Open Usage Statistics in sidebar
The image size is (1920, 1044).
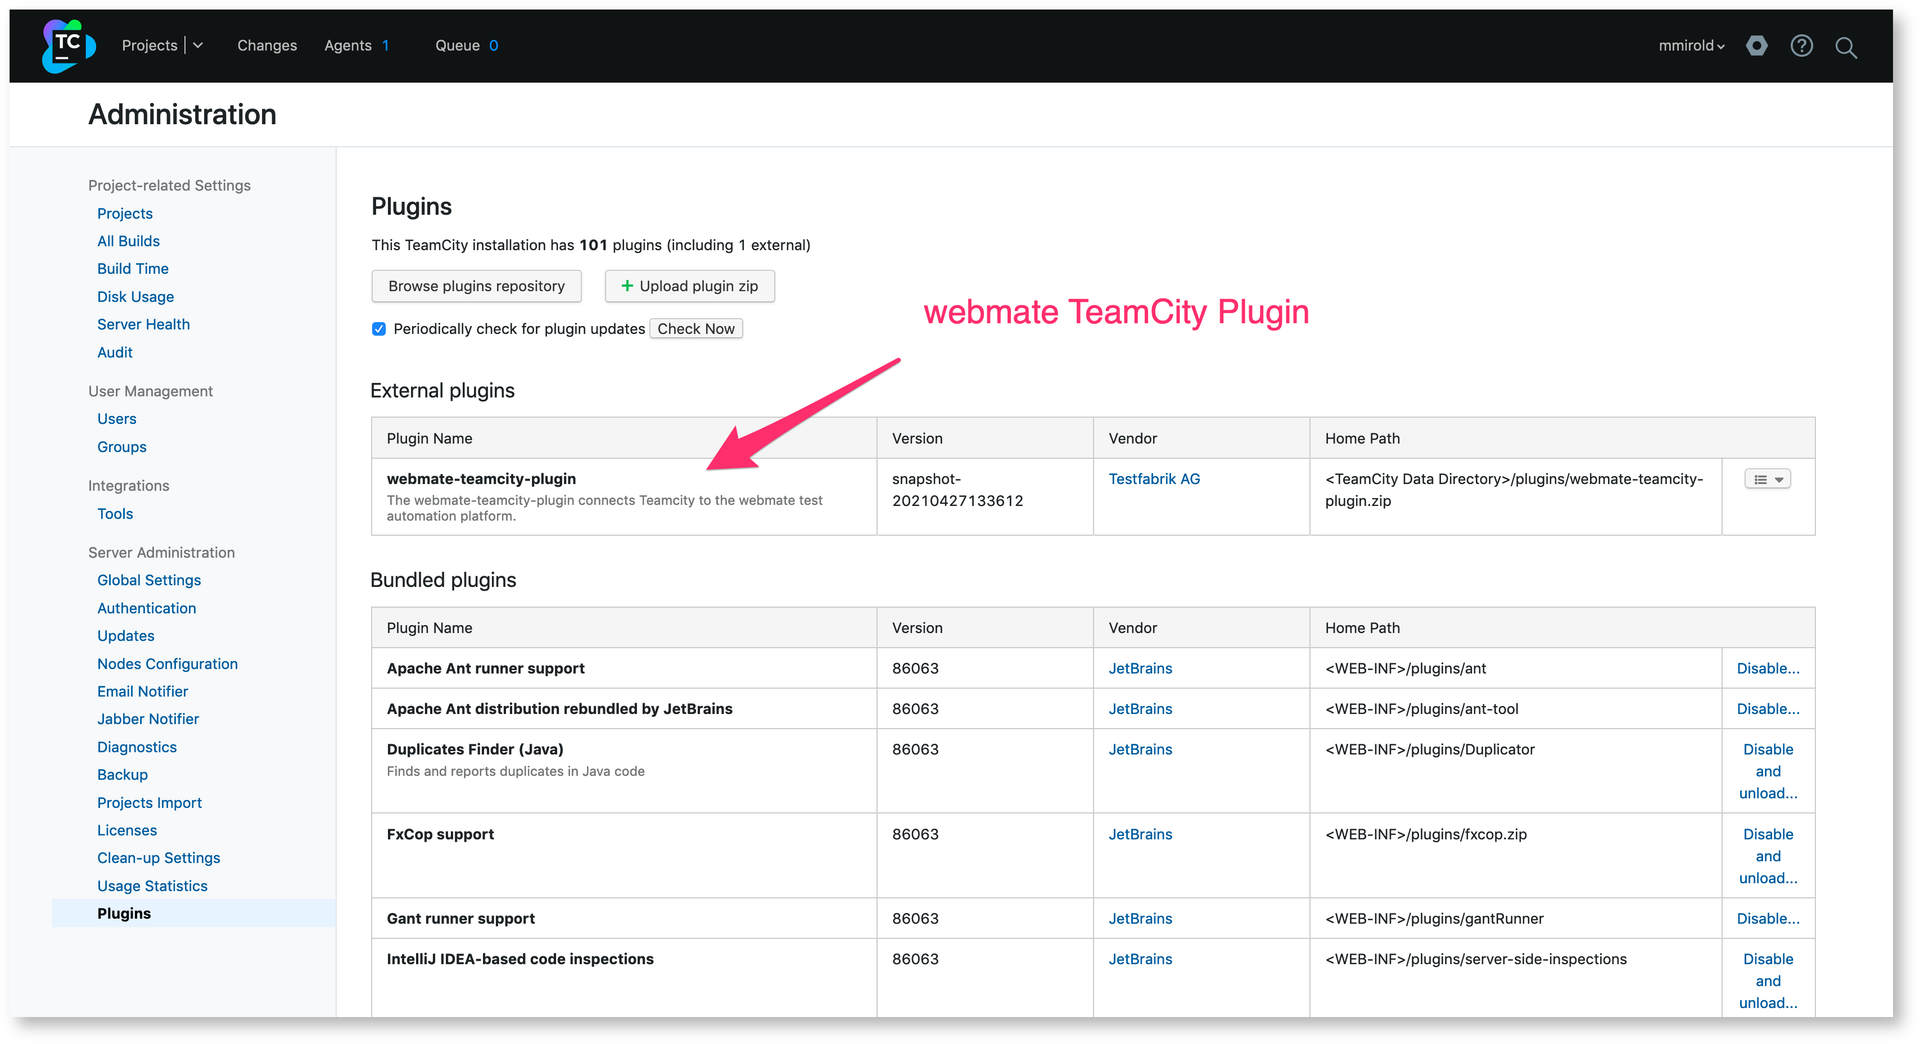[153, 887]
